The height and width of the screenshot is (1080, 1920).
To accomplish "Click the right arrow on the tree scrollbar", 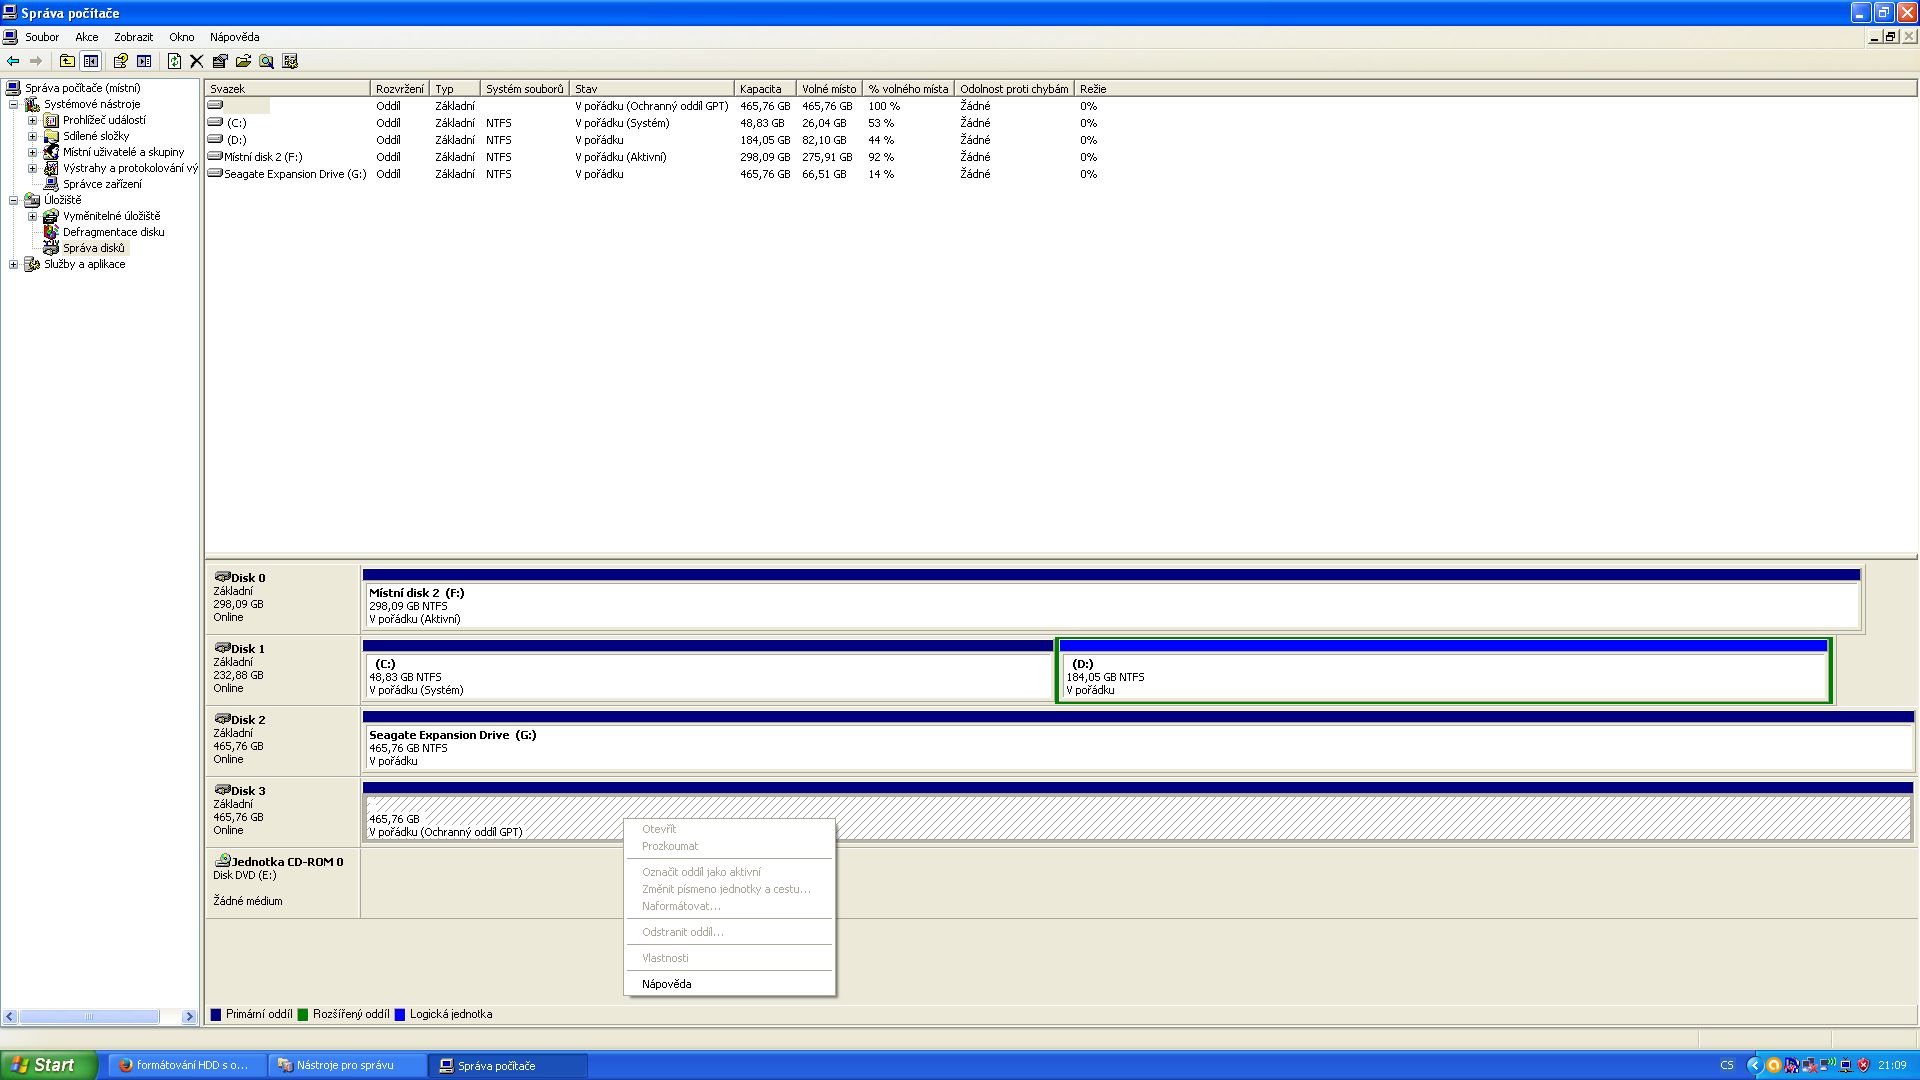I will point(189,1017).
